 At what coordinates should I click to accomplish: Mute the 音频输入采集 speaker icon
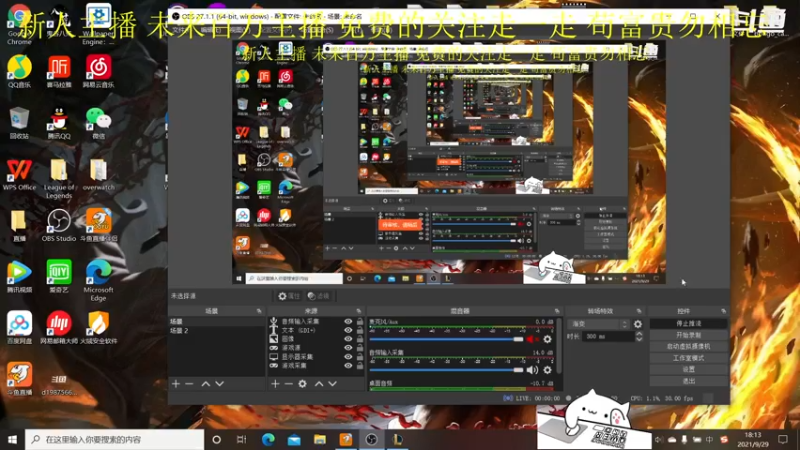(532, 370)
